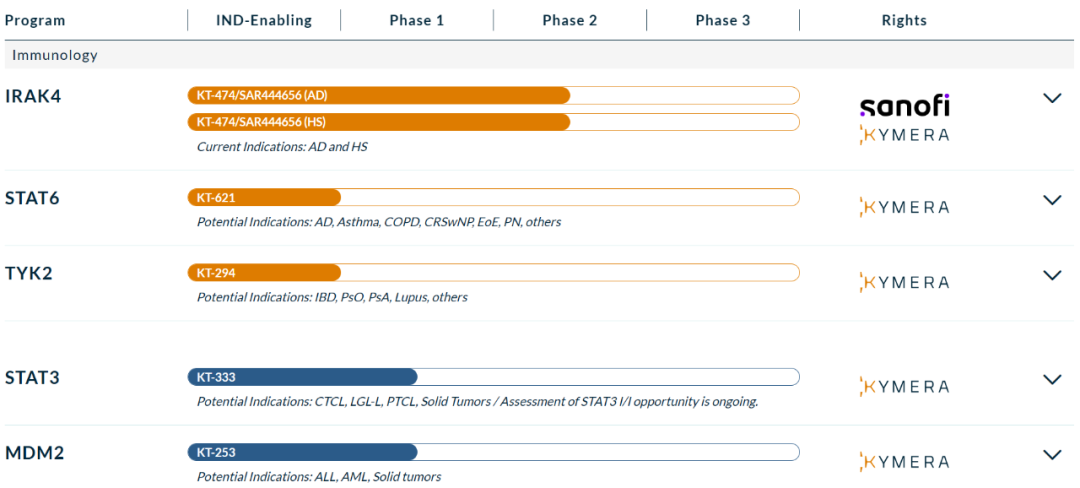Viewport: 1080px width, 488px height.
Task: Click the KT-474/SAR444656 (AD) progress bar
Action: tap(378, 95)
